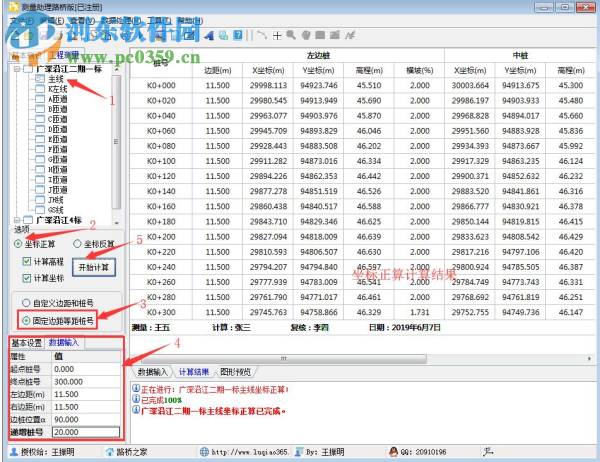600x462 pixels.
Task: Select the crosshair tool in the toolbar
Action: pos(277,36)
